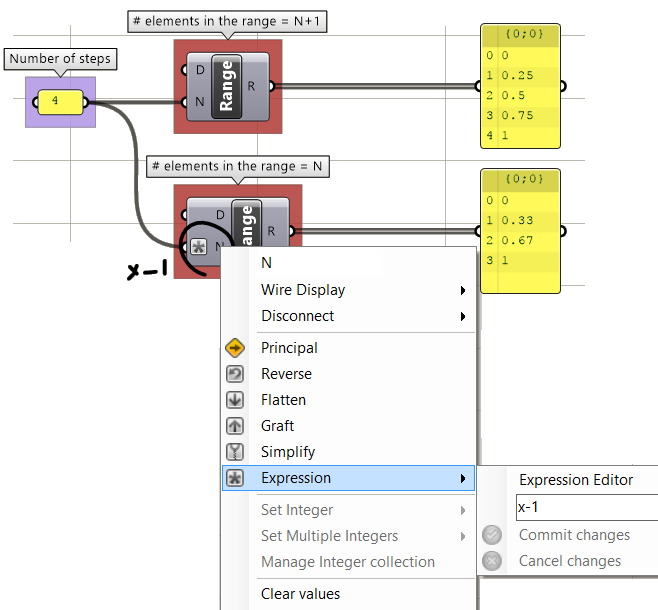Click the expression input field containing x-1
Viewport: 658px width, 610px height.
coord(586,507)
